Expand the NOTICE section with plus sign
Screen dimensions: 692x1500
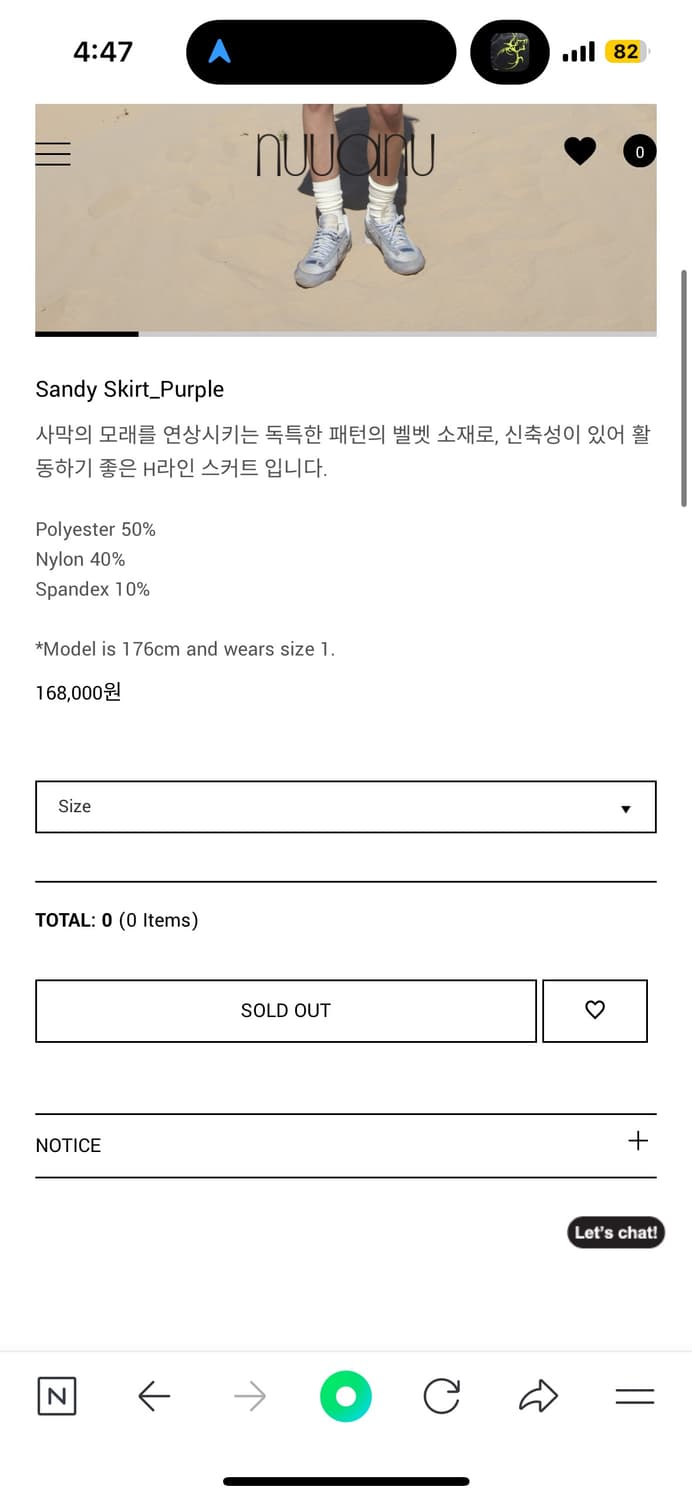click(637, 1140)
